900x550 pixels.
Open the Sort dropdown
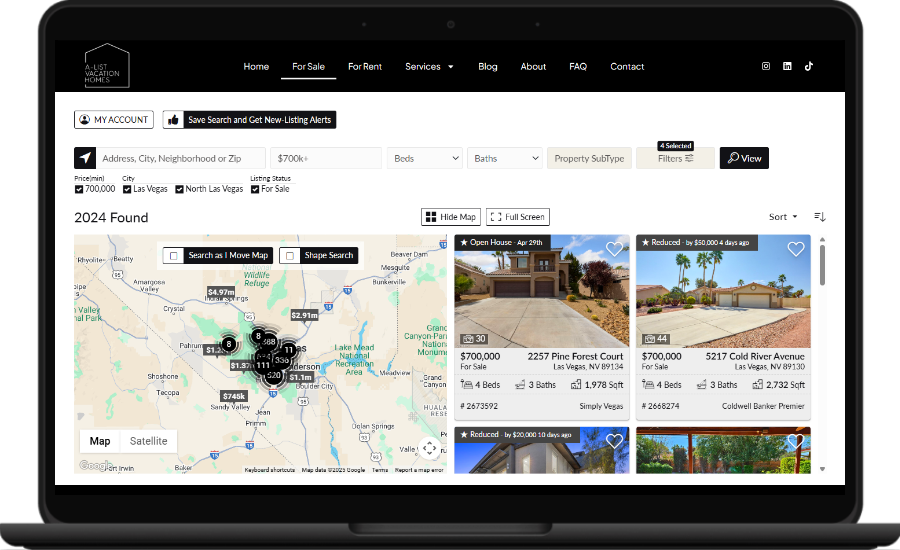[x=783, y=217]
